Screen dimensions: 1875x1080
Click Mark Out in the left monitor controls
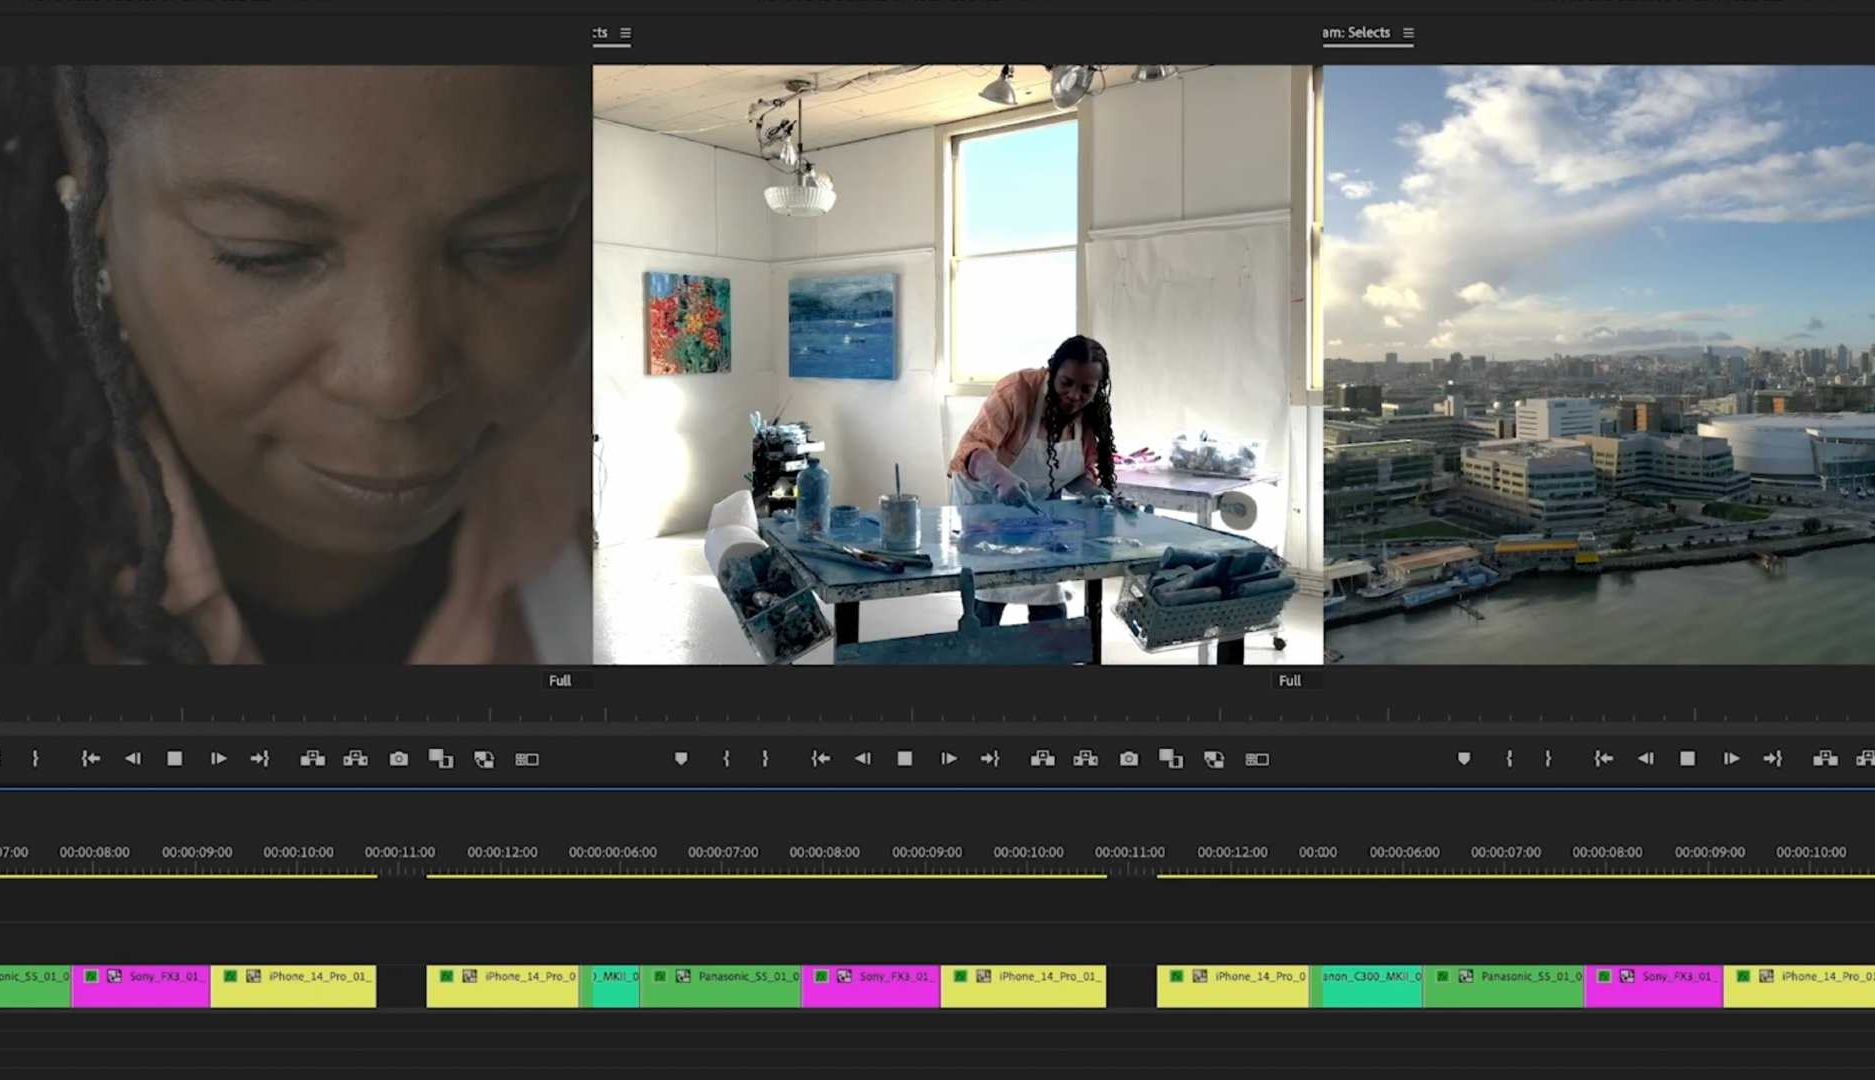[35, 759]
